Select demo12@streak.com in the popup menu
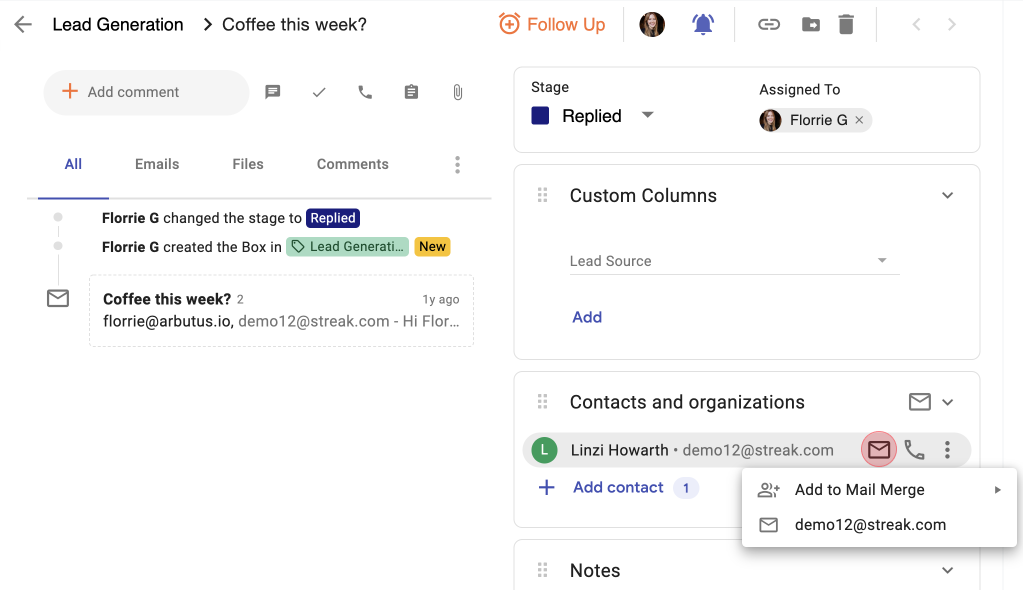The width and height of the screenshot is (1023, 590). 879,525
